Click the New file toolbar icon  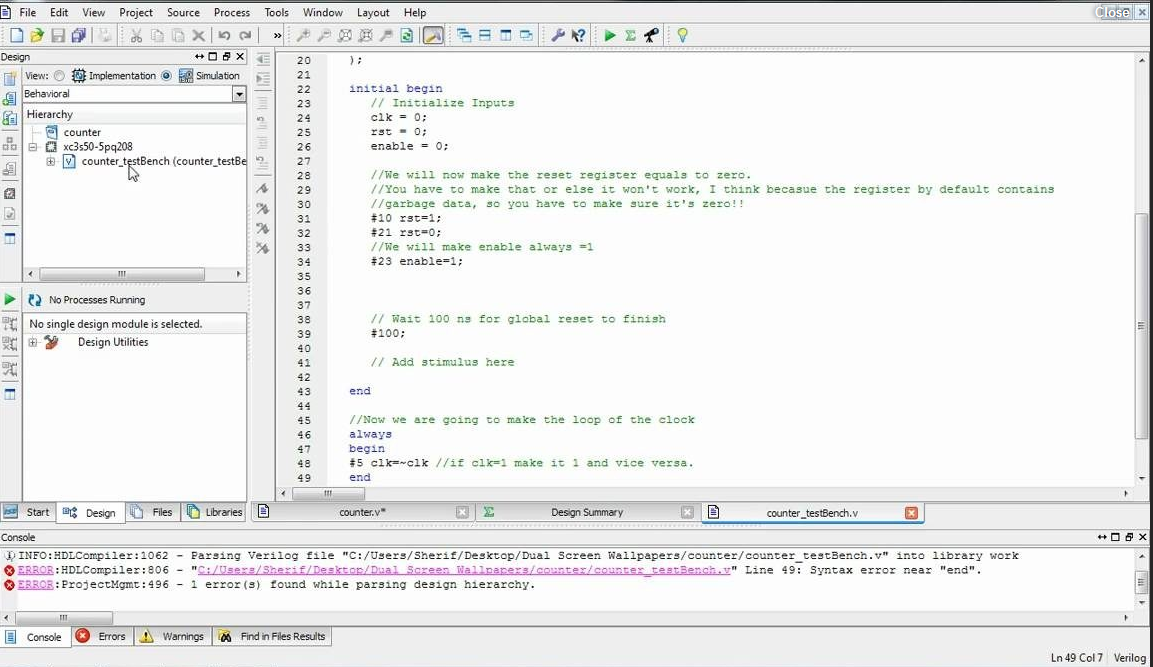16,36
